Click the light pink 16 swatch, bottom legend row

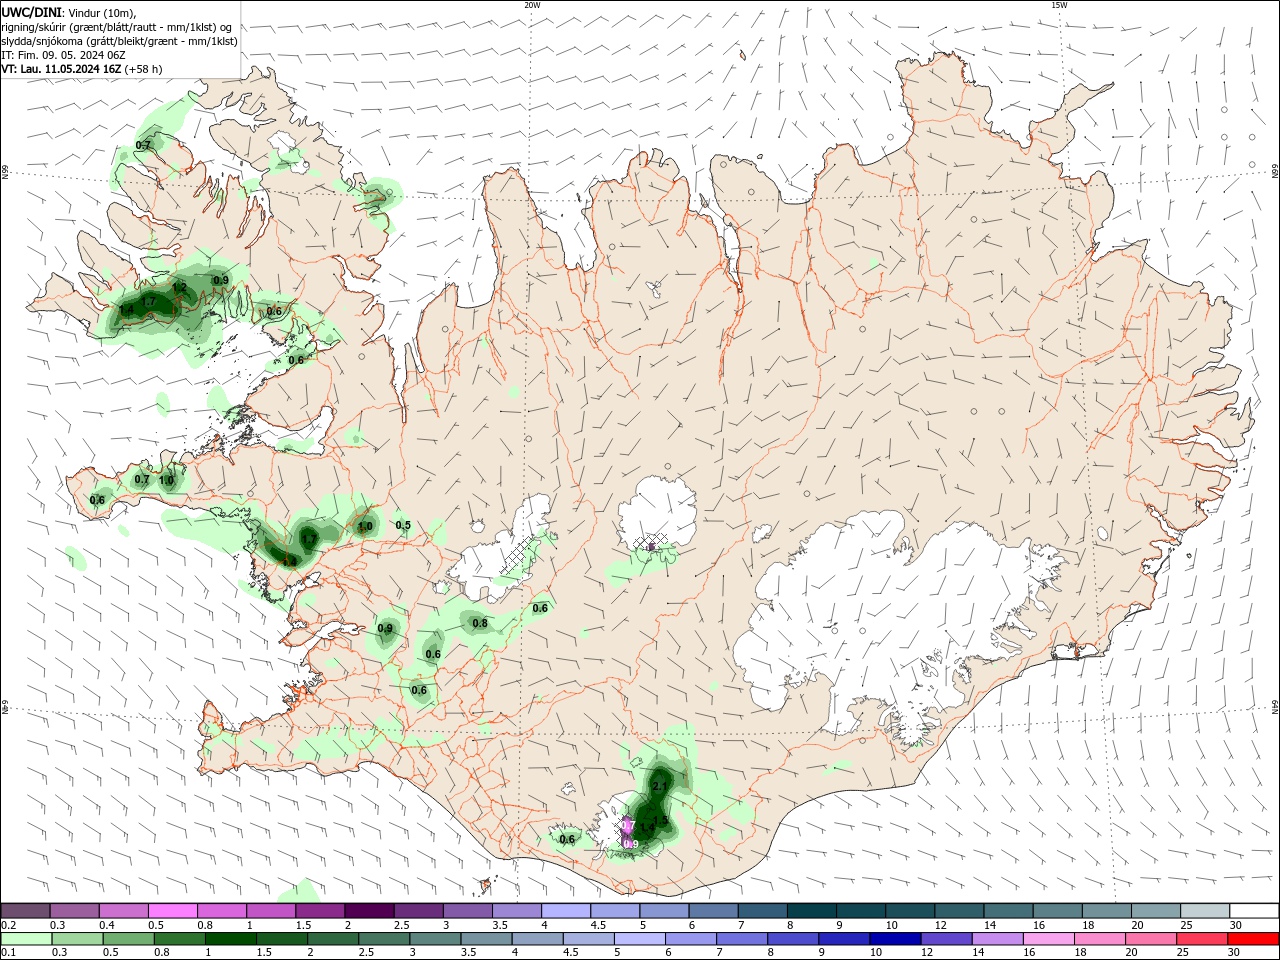[x=1049, y=939]
